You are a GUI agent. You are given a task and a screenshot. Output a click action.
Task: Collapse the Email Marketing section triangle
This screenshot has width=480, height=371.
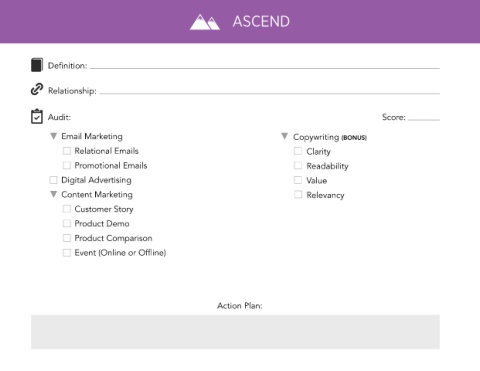click(53, 136)
